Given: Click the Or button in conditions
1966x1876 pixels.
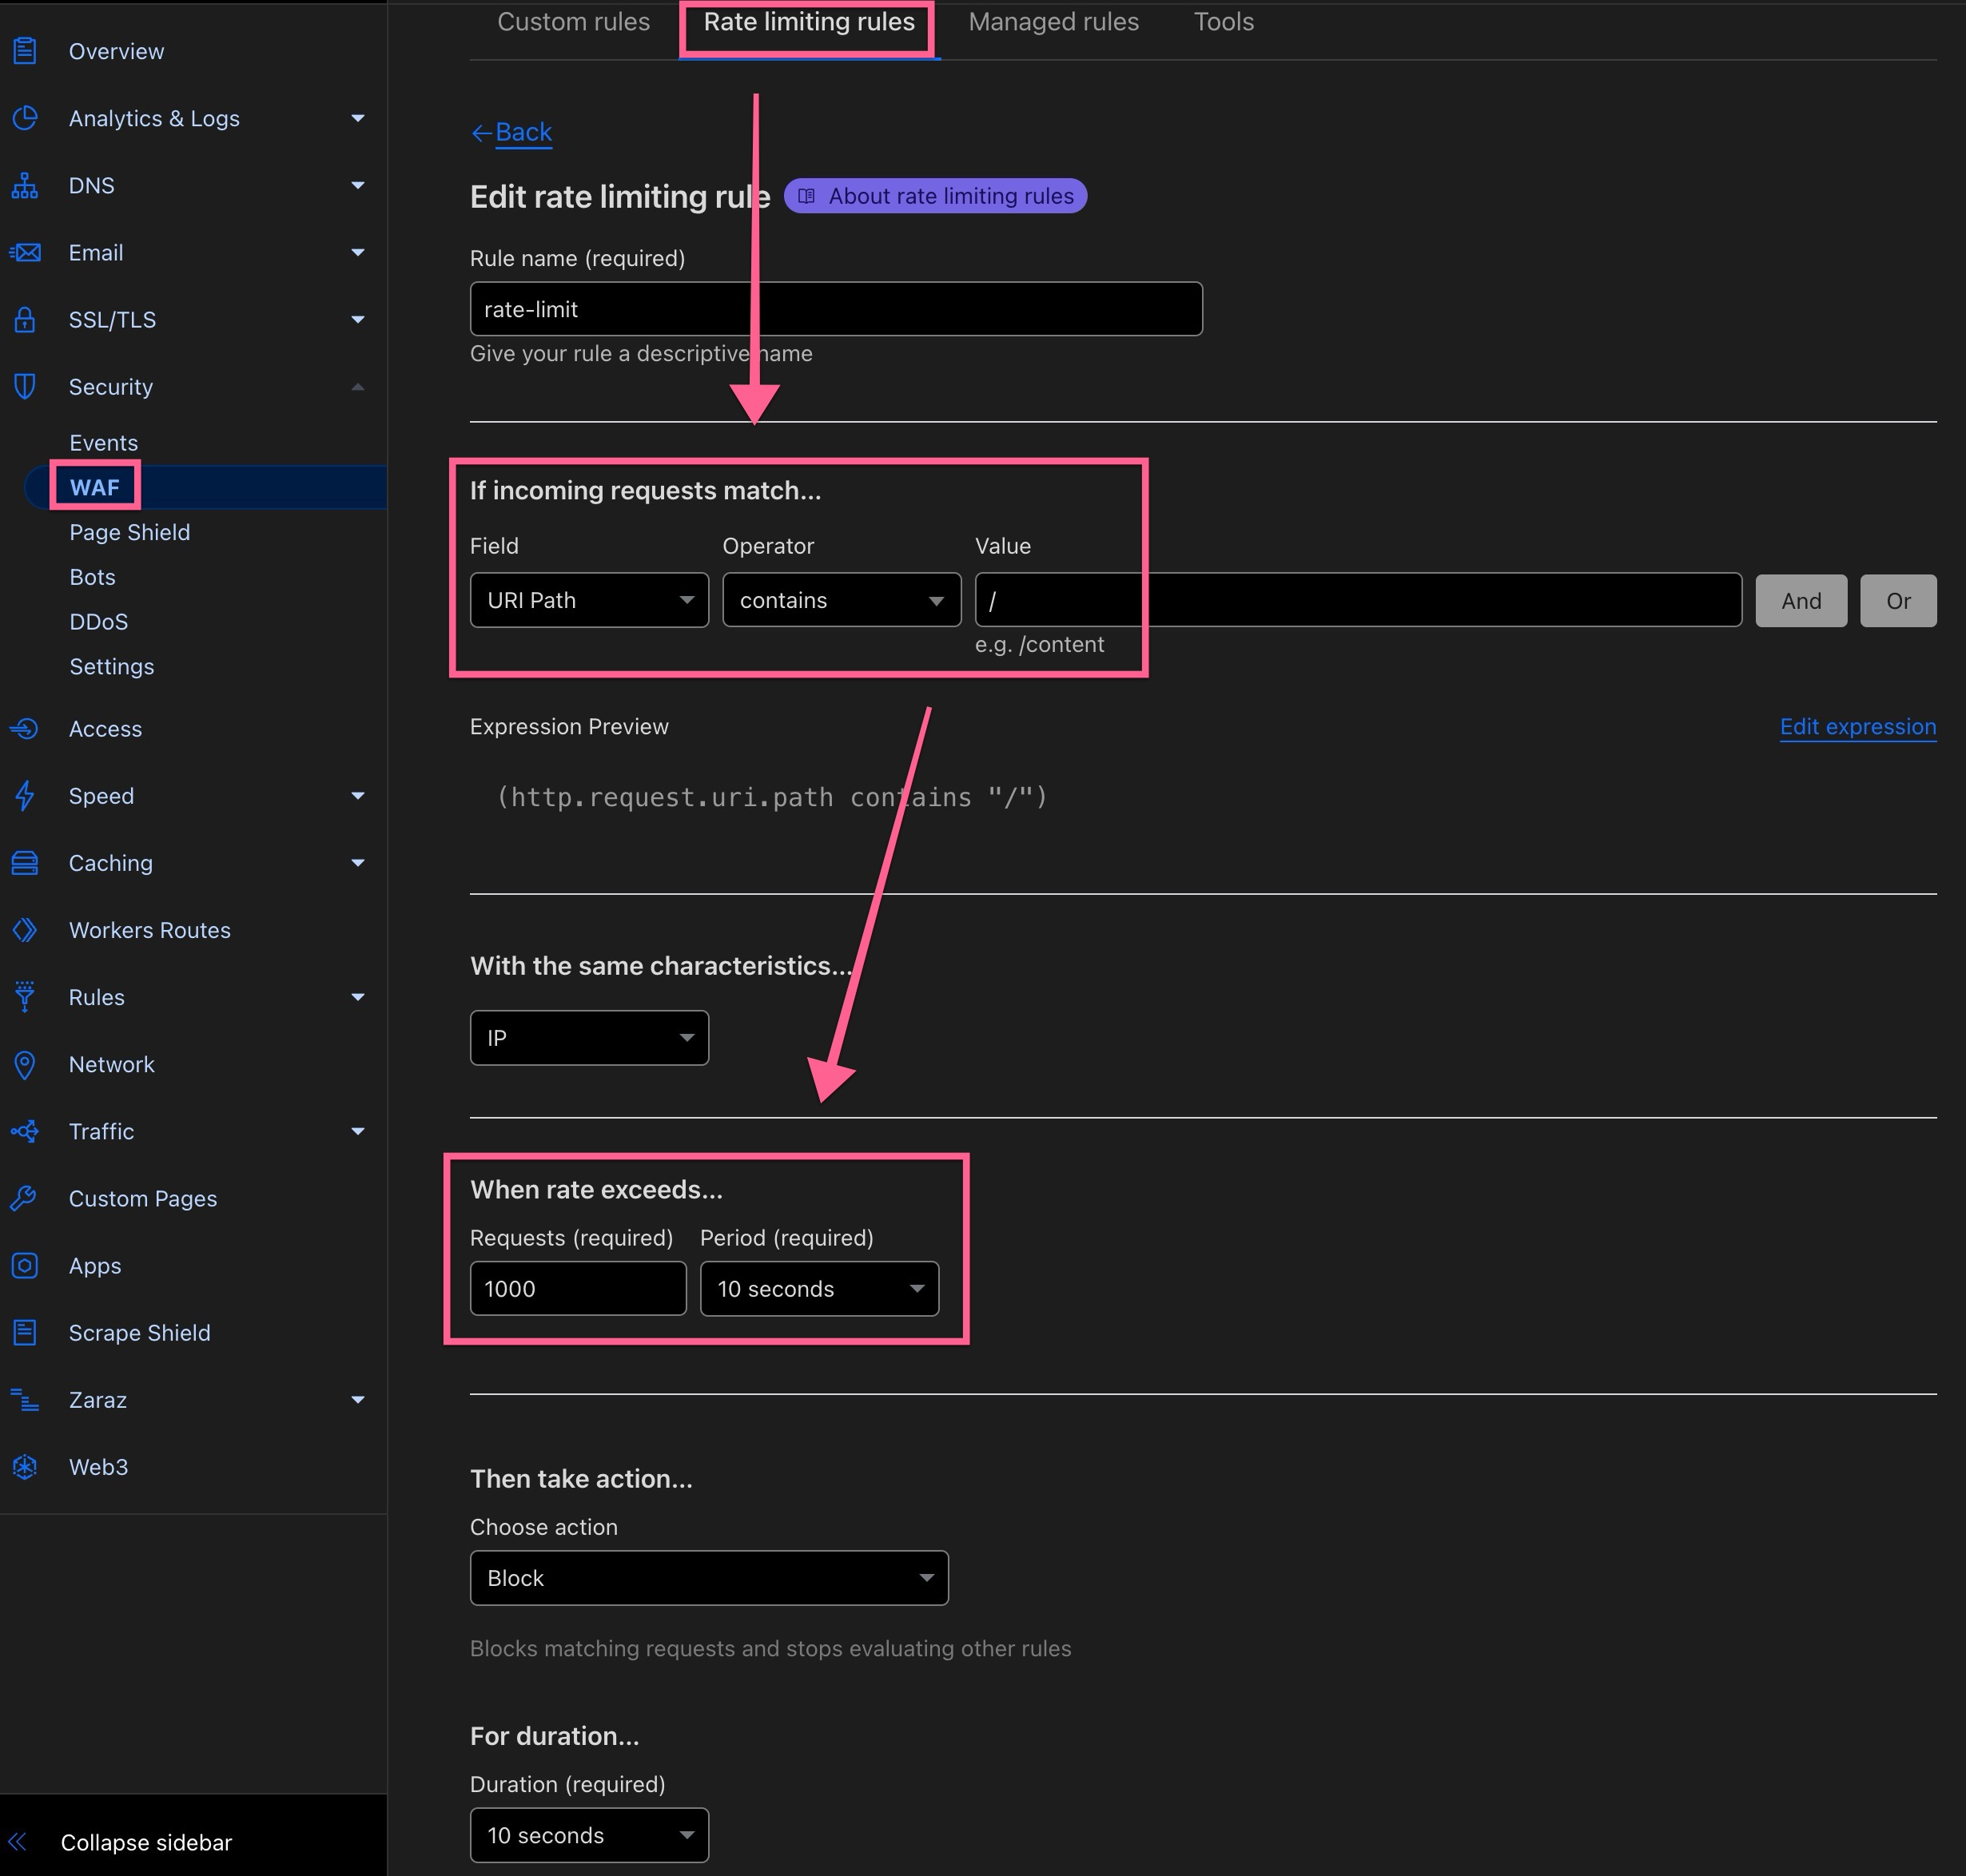Looking at the screenshot, I should click(1897, 598).
